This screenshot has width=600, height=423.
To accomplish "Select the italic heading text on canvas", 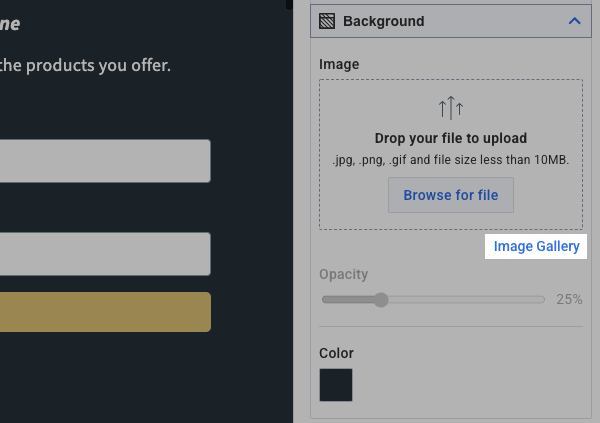I will [10, 23].
